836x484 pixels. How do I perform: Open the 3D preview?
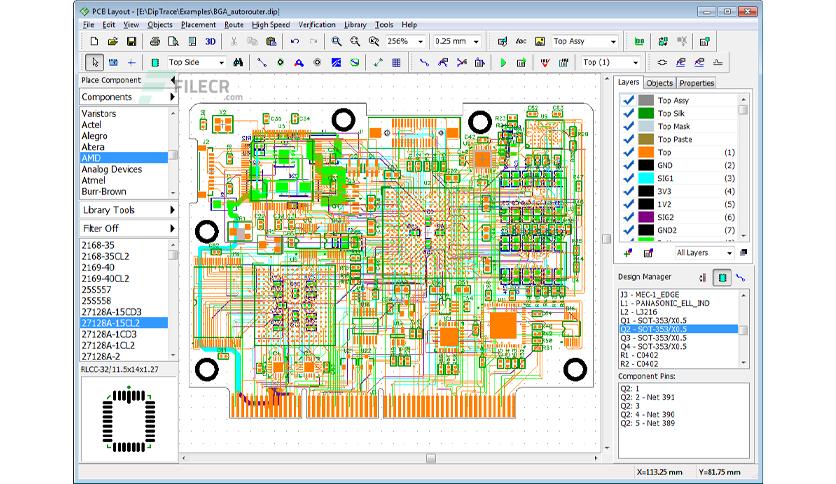(x=211, y=41)
